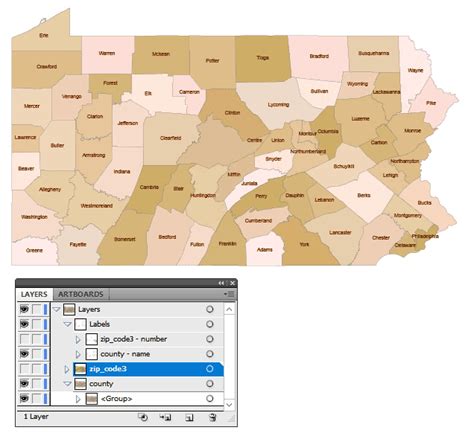Click the county layer thumbnail

click(x=80, y=384)
